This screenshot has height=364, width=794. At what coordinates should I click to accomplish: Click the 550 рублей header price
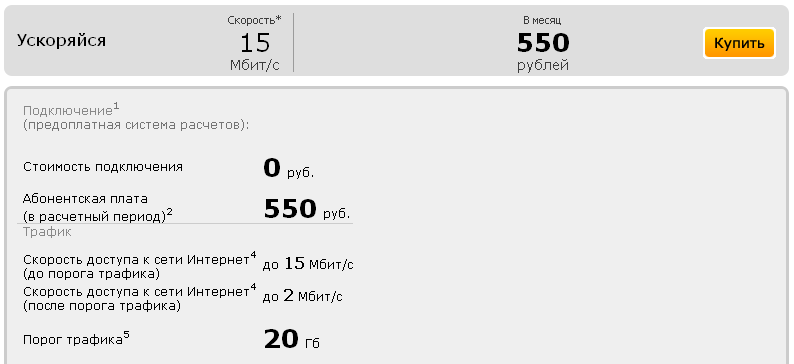pos(543,51)
